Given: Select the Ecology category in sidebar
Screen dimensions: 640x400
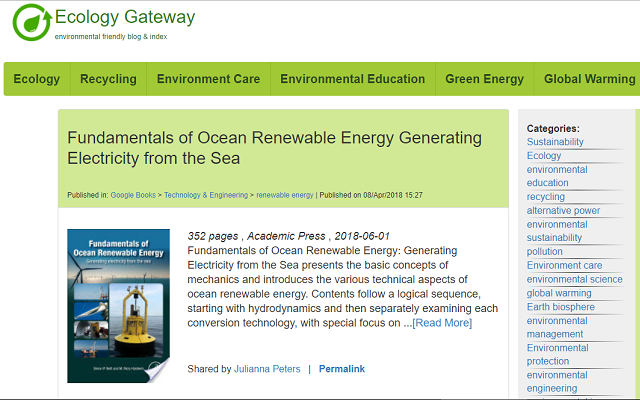Looking at the screenshot, I should (x=544, y=156).
